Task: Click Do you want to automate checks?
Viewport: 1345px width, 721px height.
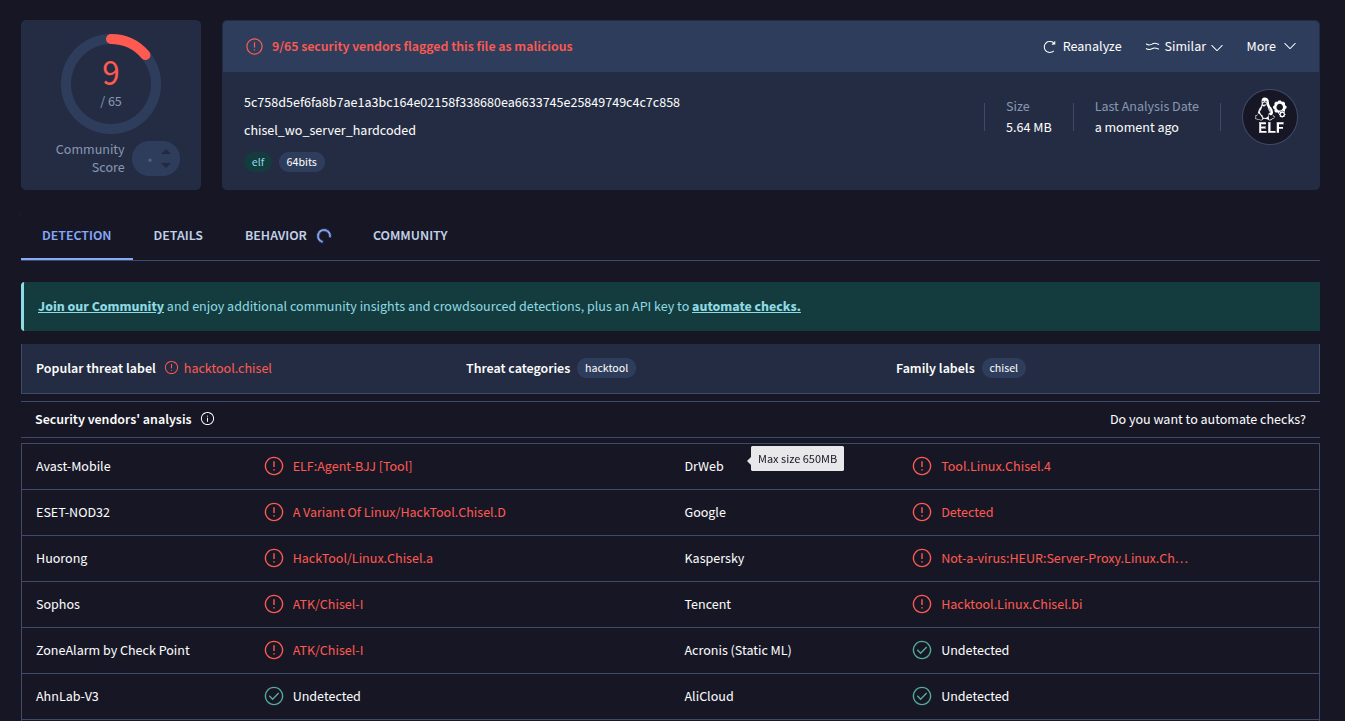Action: (1208, 420)
